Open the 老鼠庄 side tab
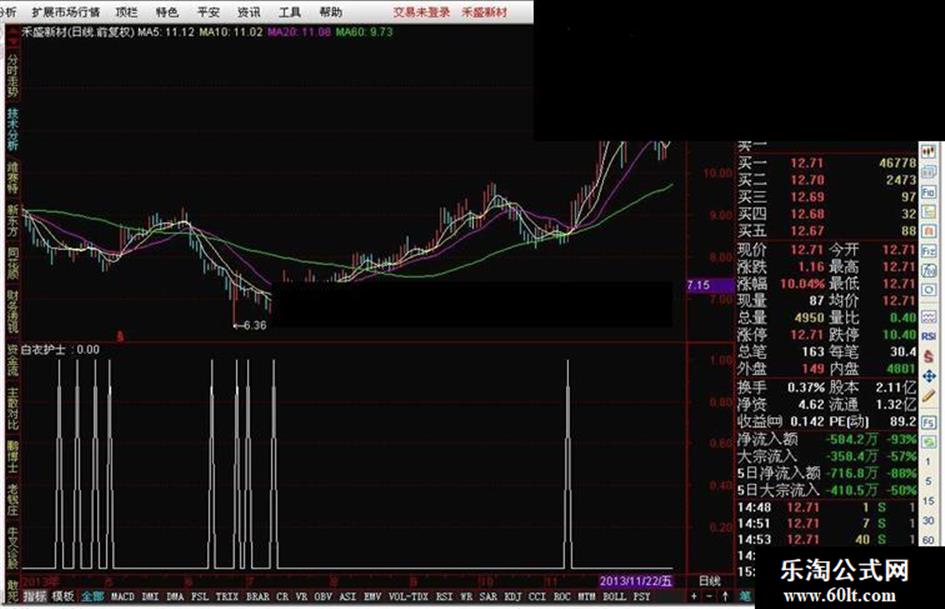 tap(13, 500)
